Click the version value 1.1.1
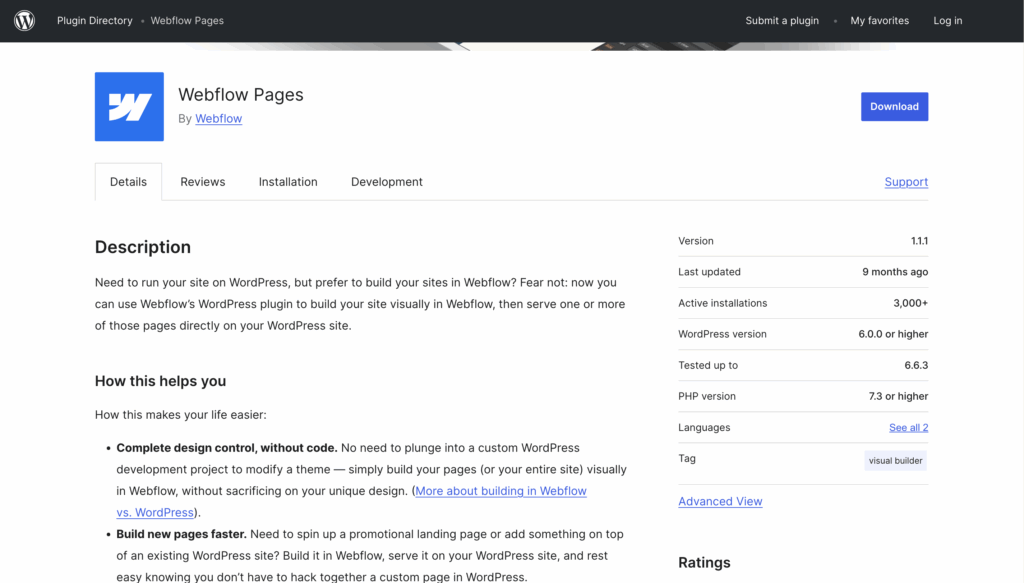1024x583 pixels. (919, 241)
